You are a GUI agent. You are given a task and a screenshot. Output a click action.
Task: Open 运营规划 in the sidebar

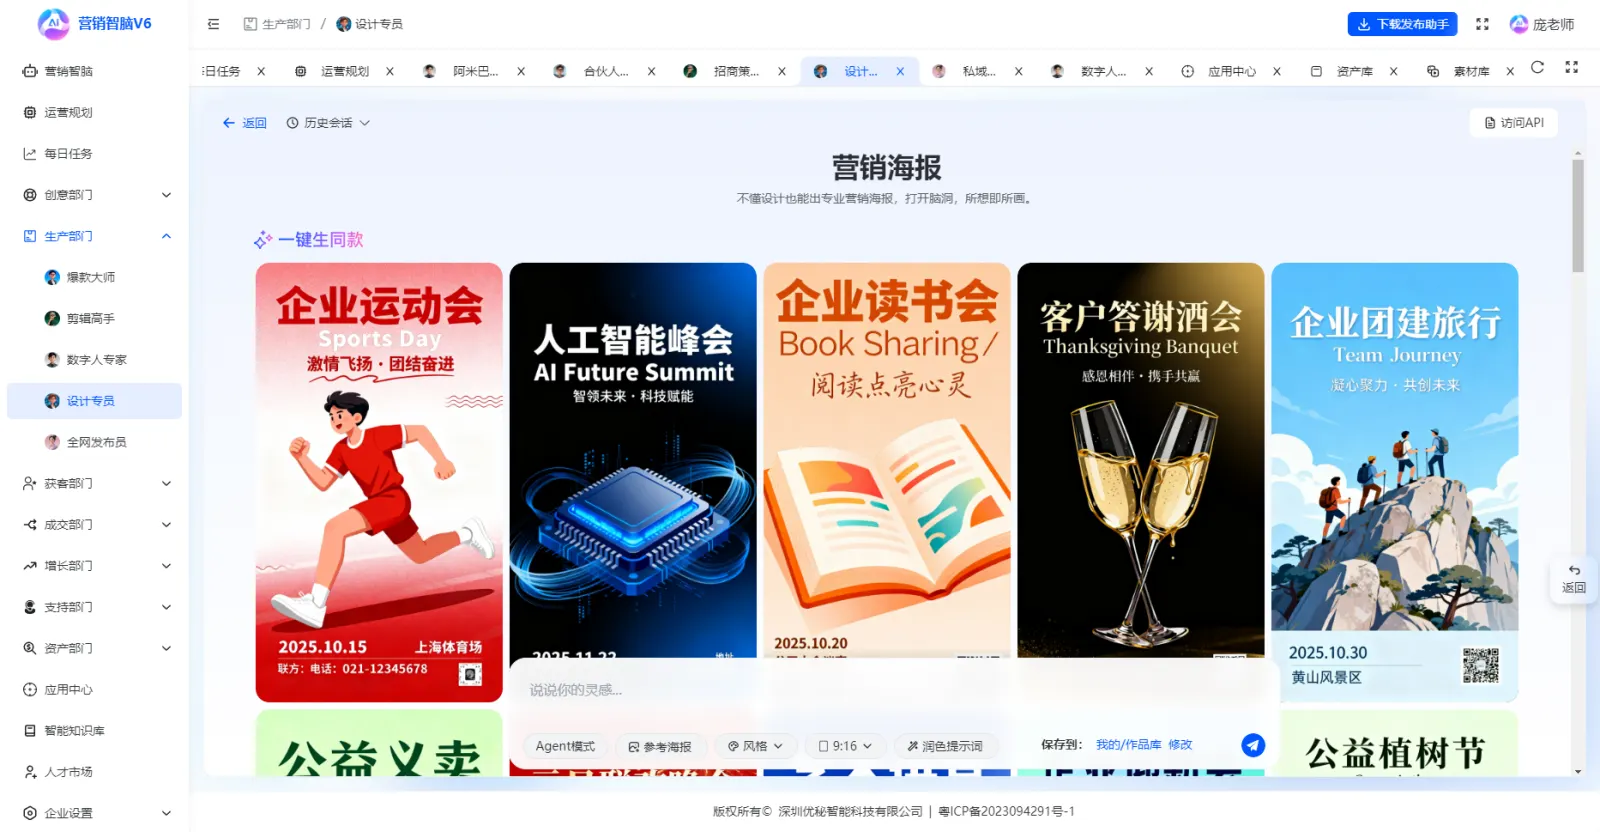point(95,112)
